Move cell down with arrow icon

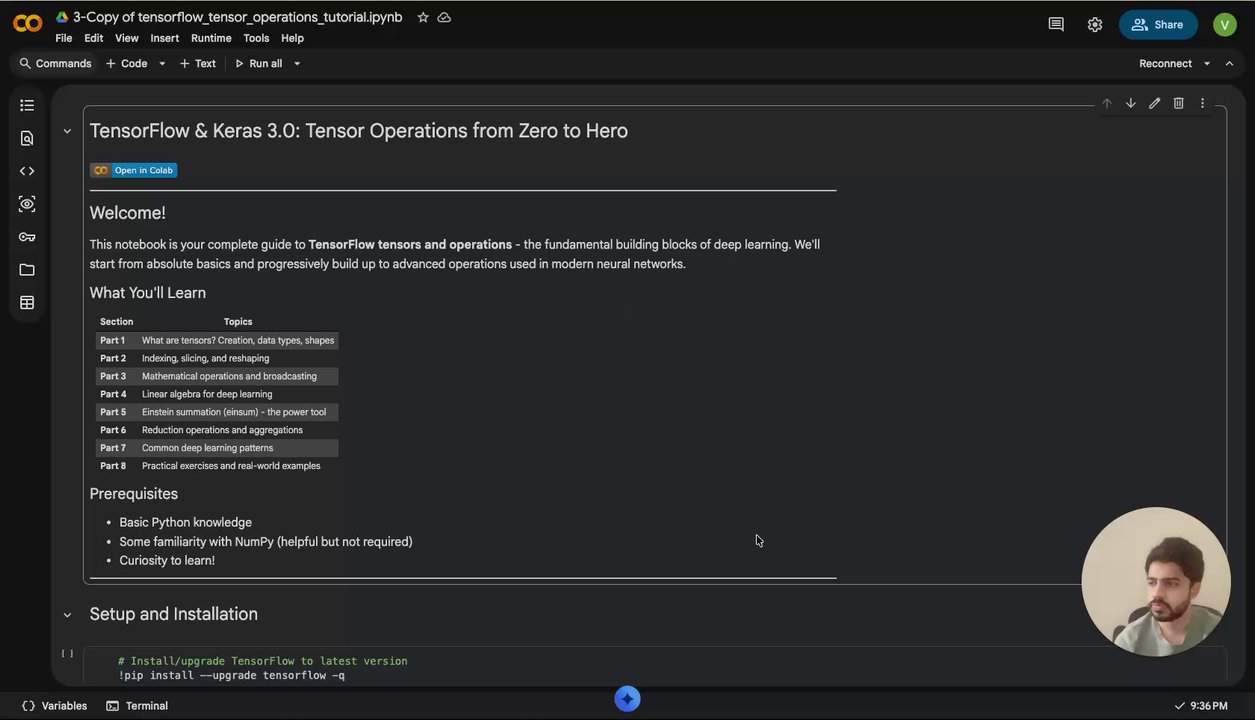(1131, 103)
